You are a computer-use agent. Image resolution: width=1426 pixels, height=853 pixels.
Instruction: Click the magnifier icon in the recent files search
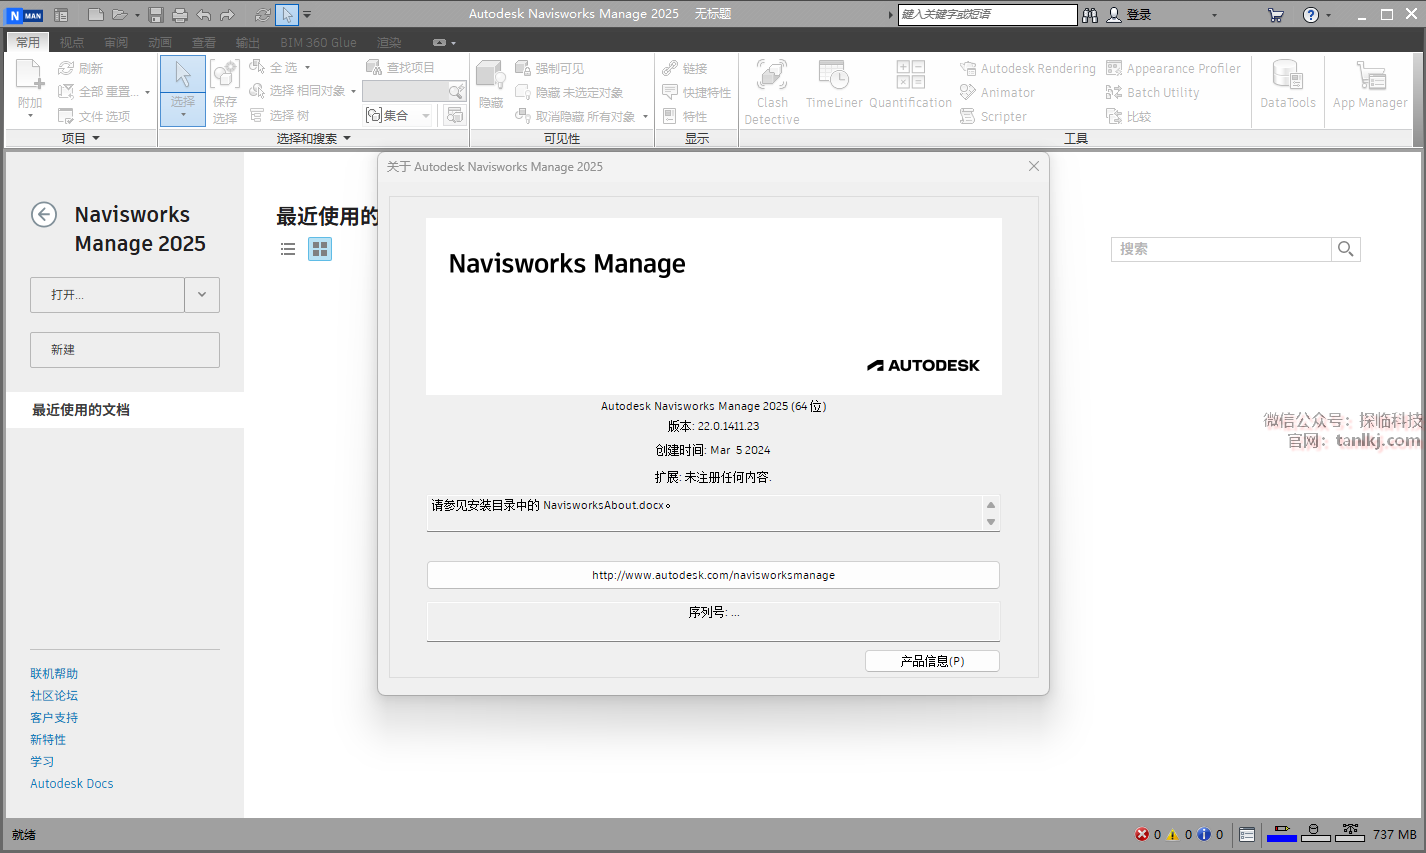tap(1345, 249)
